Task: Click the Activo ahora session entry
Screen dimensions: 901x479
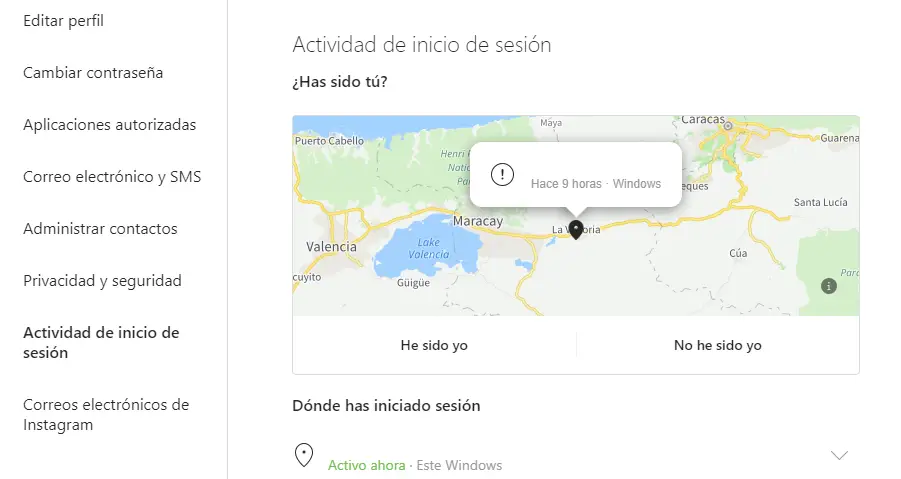Action: coord(415,465)
